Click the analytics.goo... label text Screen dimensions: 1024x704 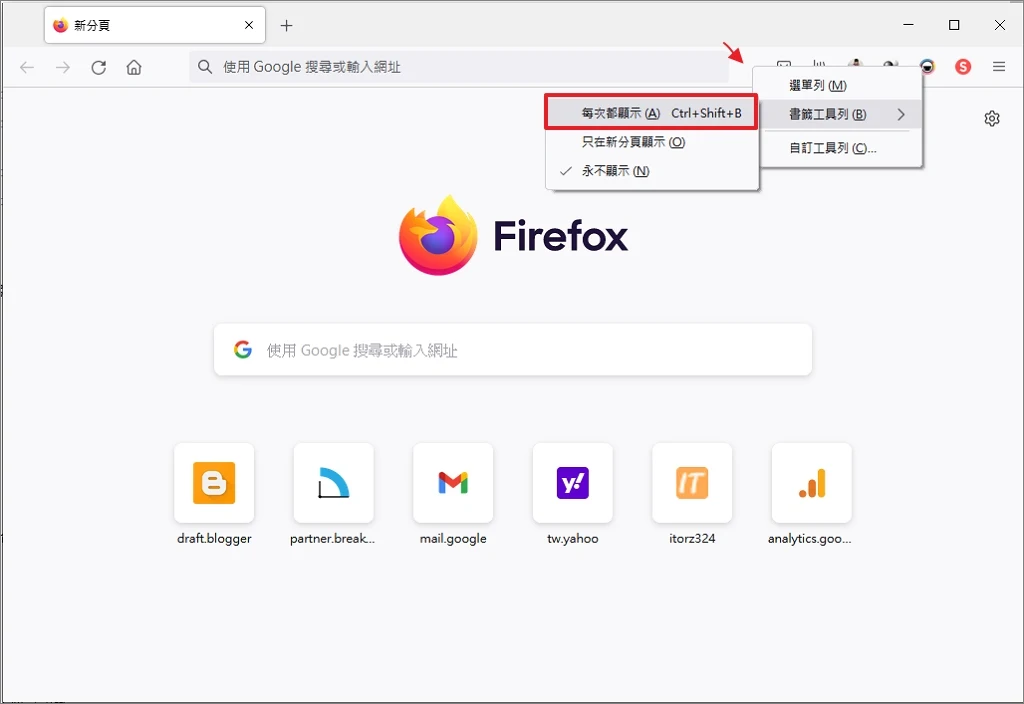point(810,539)
